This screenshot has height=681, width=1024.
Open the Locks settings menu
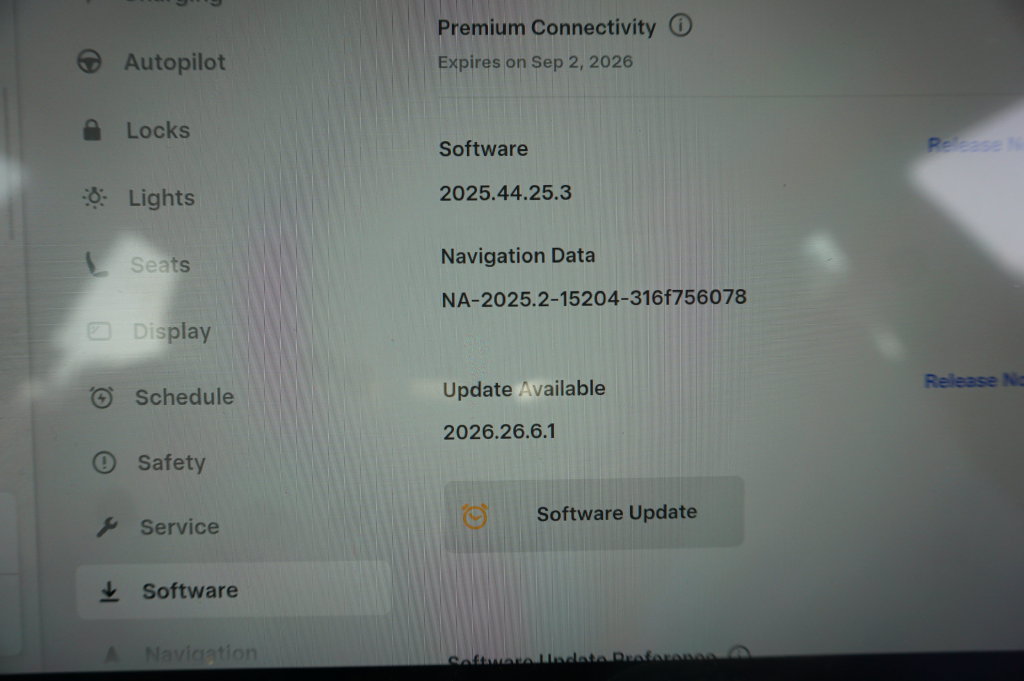pos(158,131)
